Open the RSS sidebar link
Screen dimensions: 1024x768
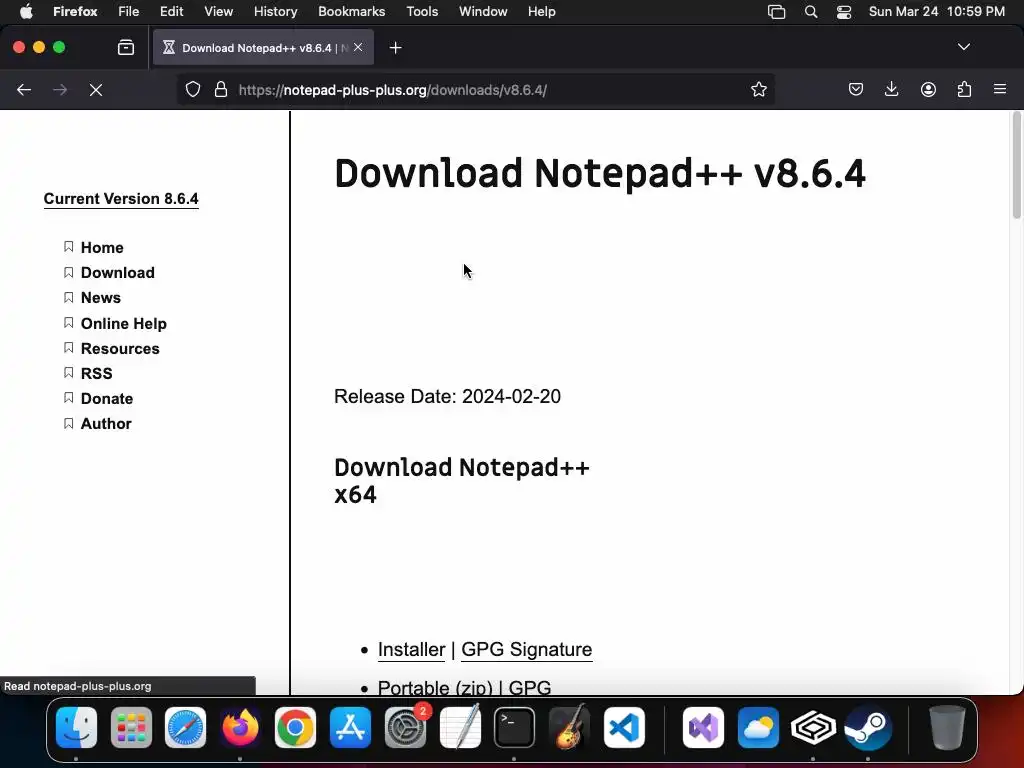point(96,374)
